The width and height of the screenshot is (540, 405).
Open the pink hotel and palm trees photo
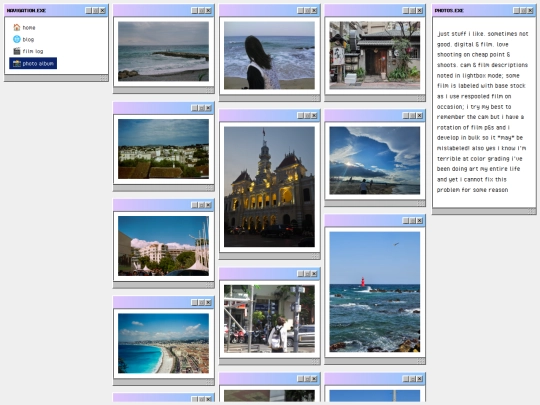pos(163,246)
